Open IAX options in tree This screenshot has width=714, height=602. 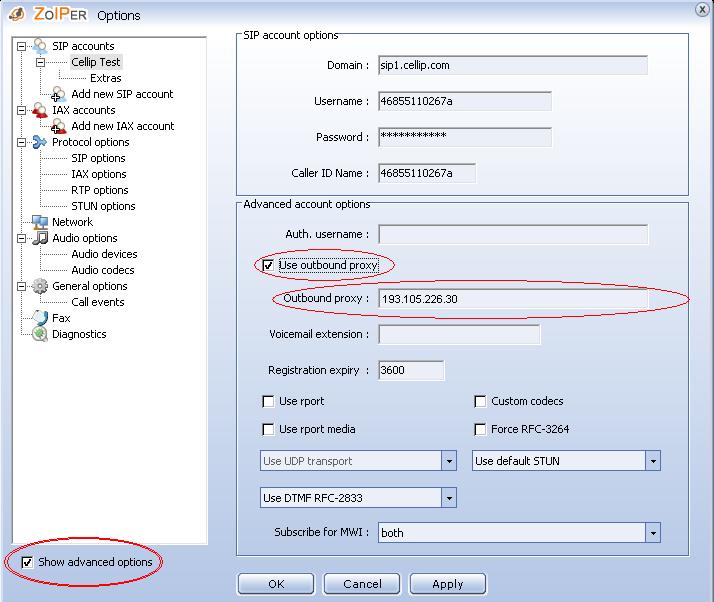coord(98,174)
